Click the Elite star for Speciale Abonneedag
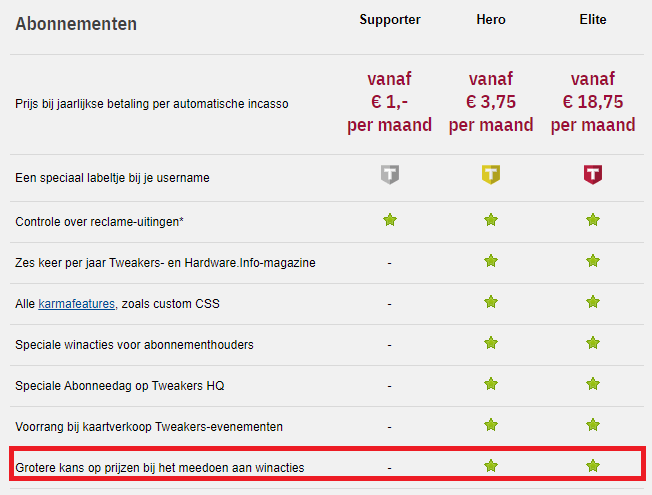 [593, 384]
